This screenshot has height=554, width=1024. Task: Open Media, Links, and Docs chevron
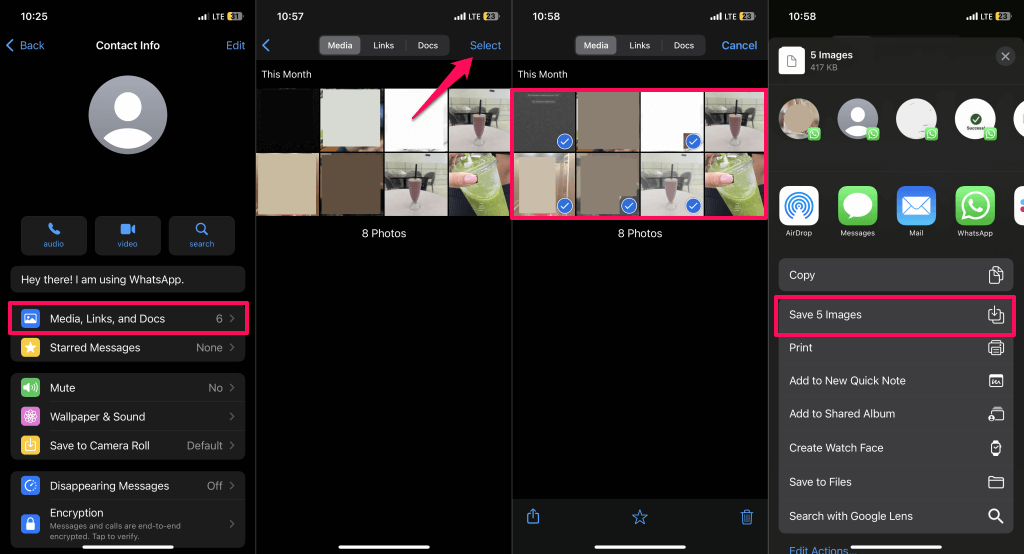[x=232, y=319]
